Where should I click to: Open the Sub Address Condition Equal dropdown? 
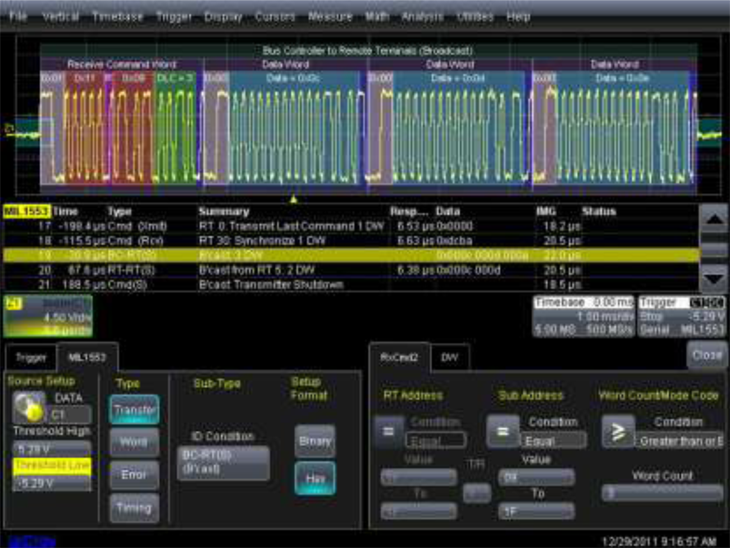553,439
